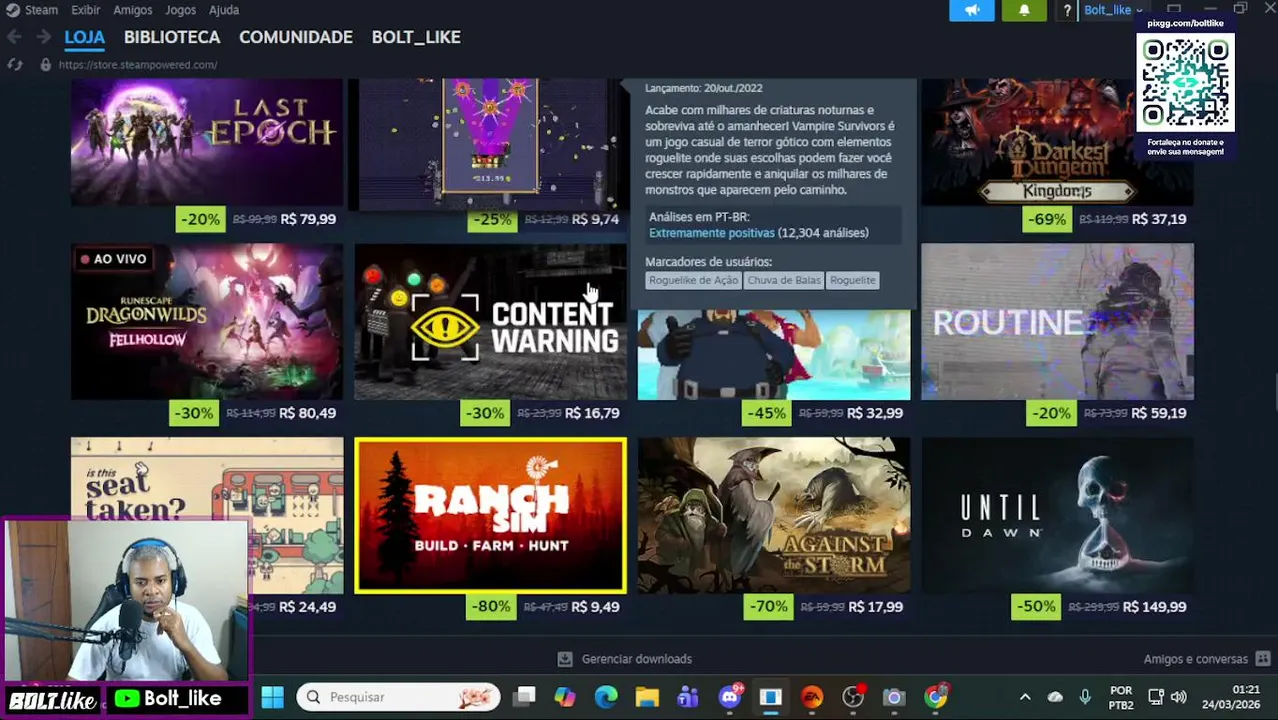Open the EA app from the taskbar
This screenshot has width=1278, height=720.
pos(812,697)
